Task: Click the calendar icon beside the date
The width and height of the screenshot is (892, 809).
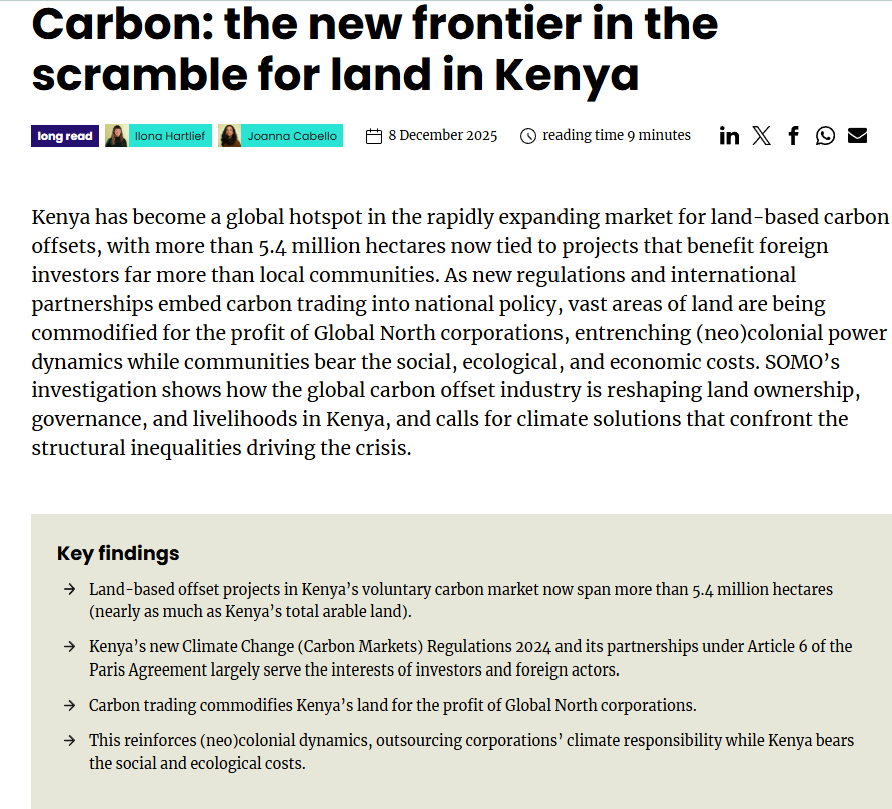Action: (374, 136)
